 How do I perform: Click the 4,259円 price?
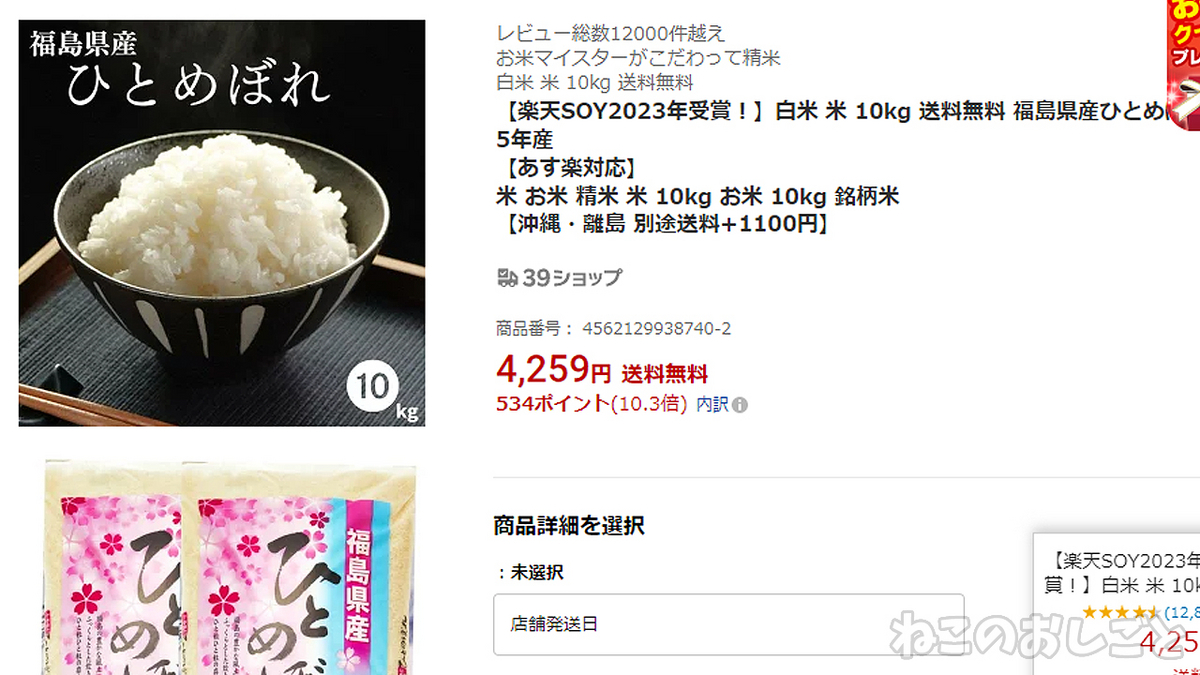coord(553,370)
